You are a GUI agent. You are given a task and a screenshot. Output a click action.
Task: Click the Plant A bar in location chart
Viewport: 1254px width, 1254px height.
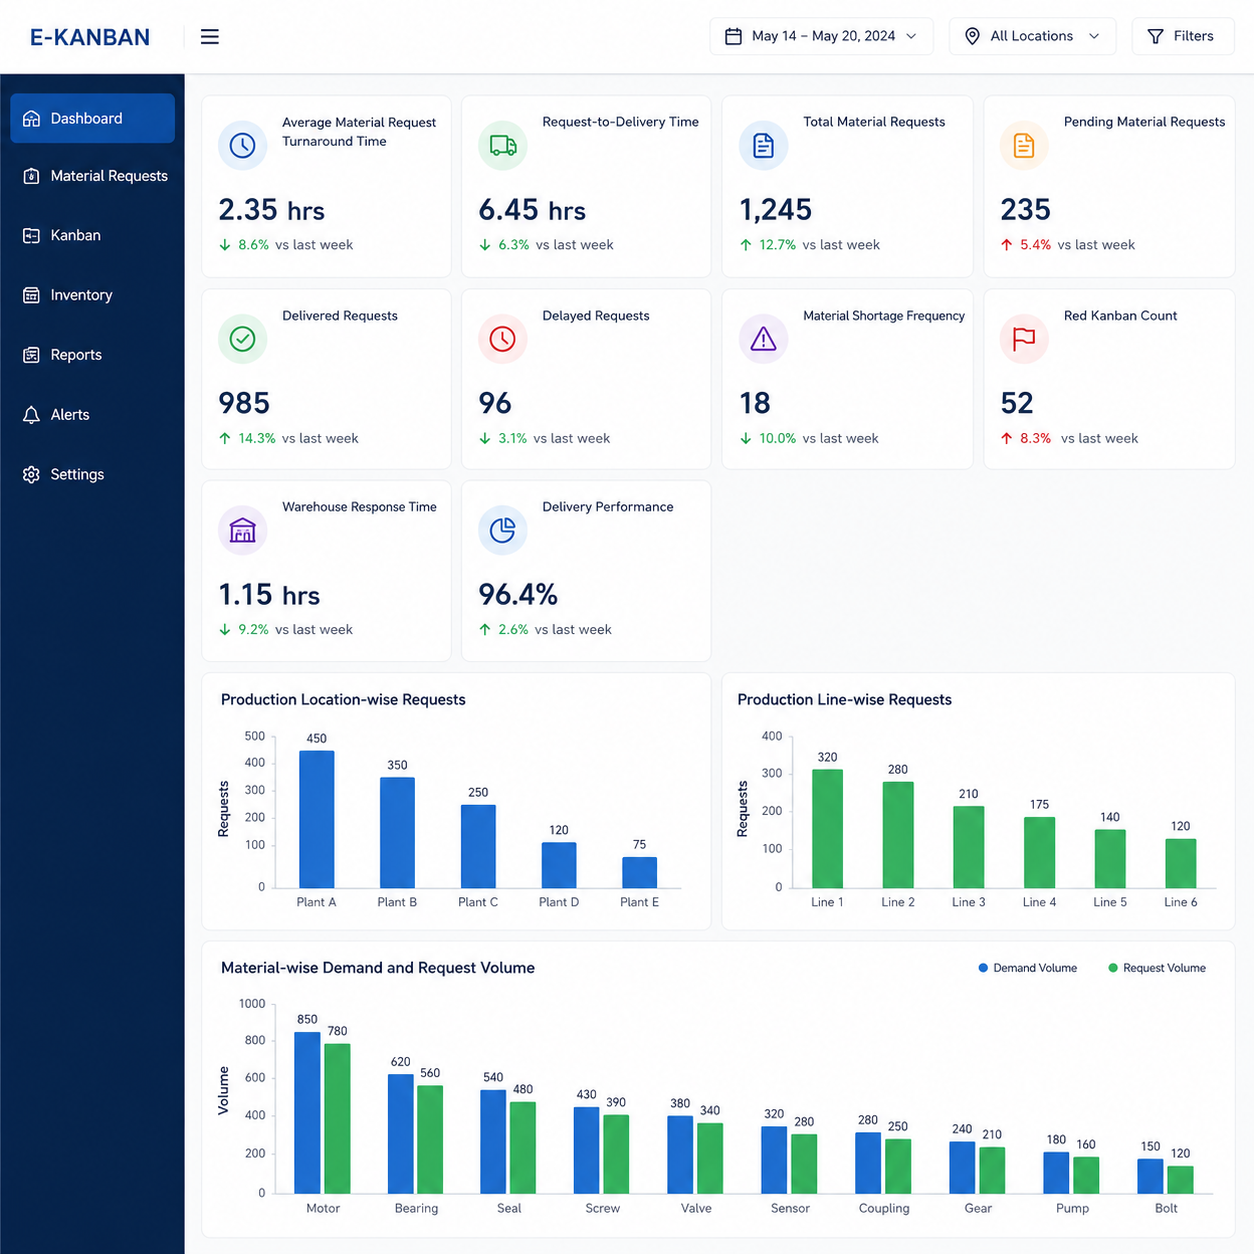pyautogui.click(x=317, y=819)
